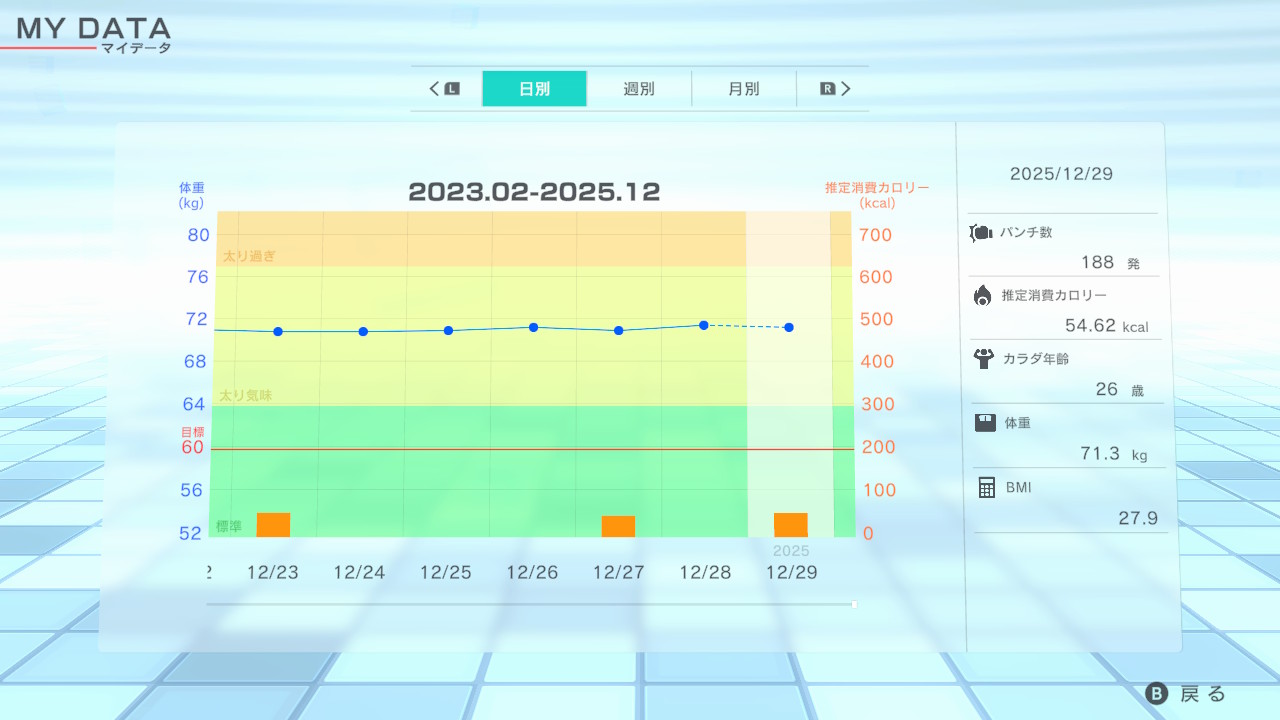Go to previous view with left chevron

(435, 89)
